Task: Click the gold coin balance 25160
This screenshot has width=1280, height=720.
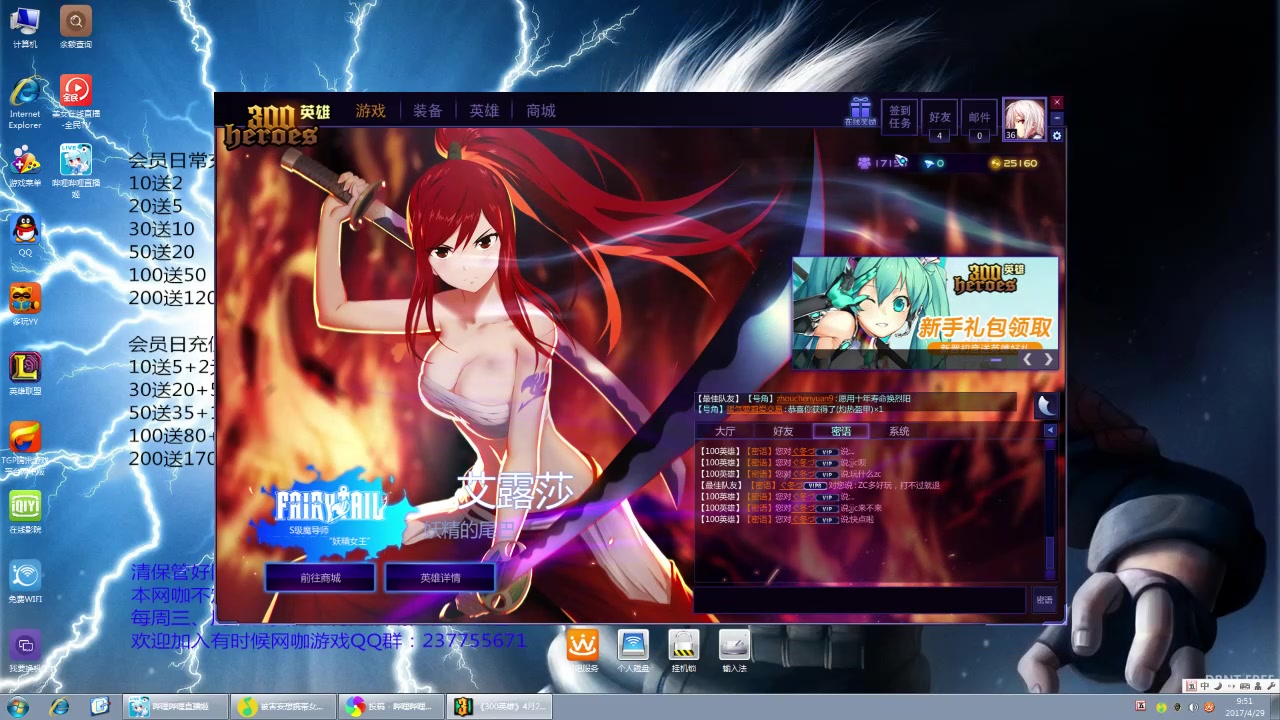Action: click(x=1013, y=163)
